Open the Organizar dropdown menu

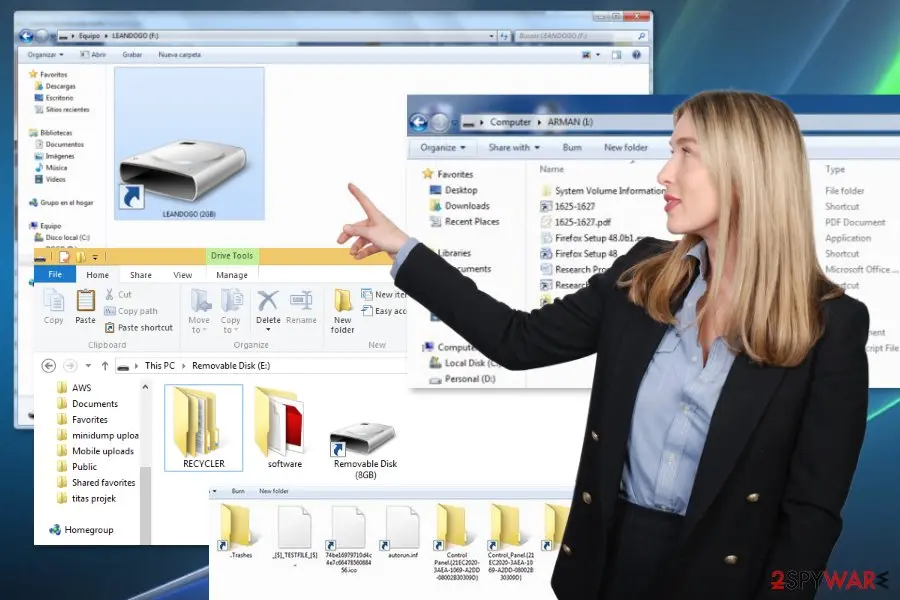point(45,55)
